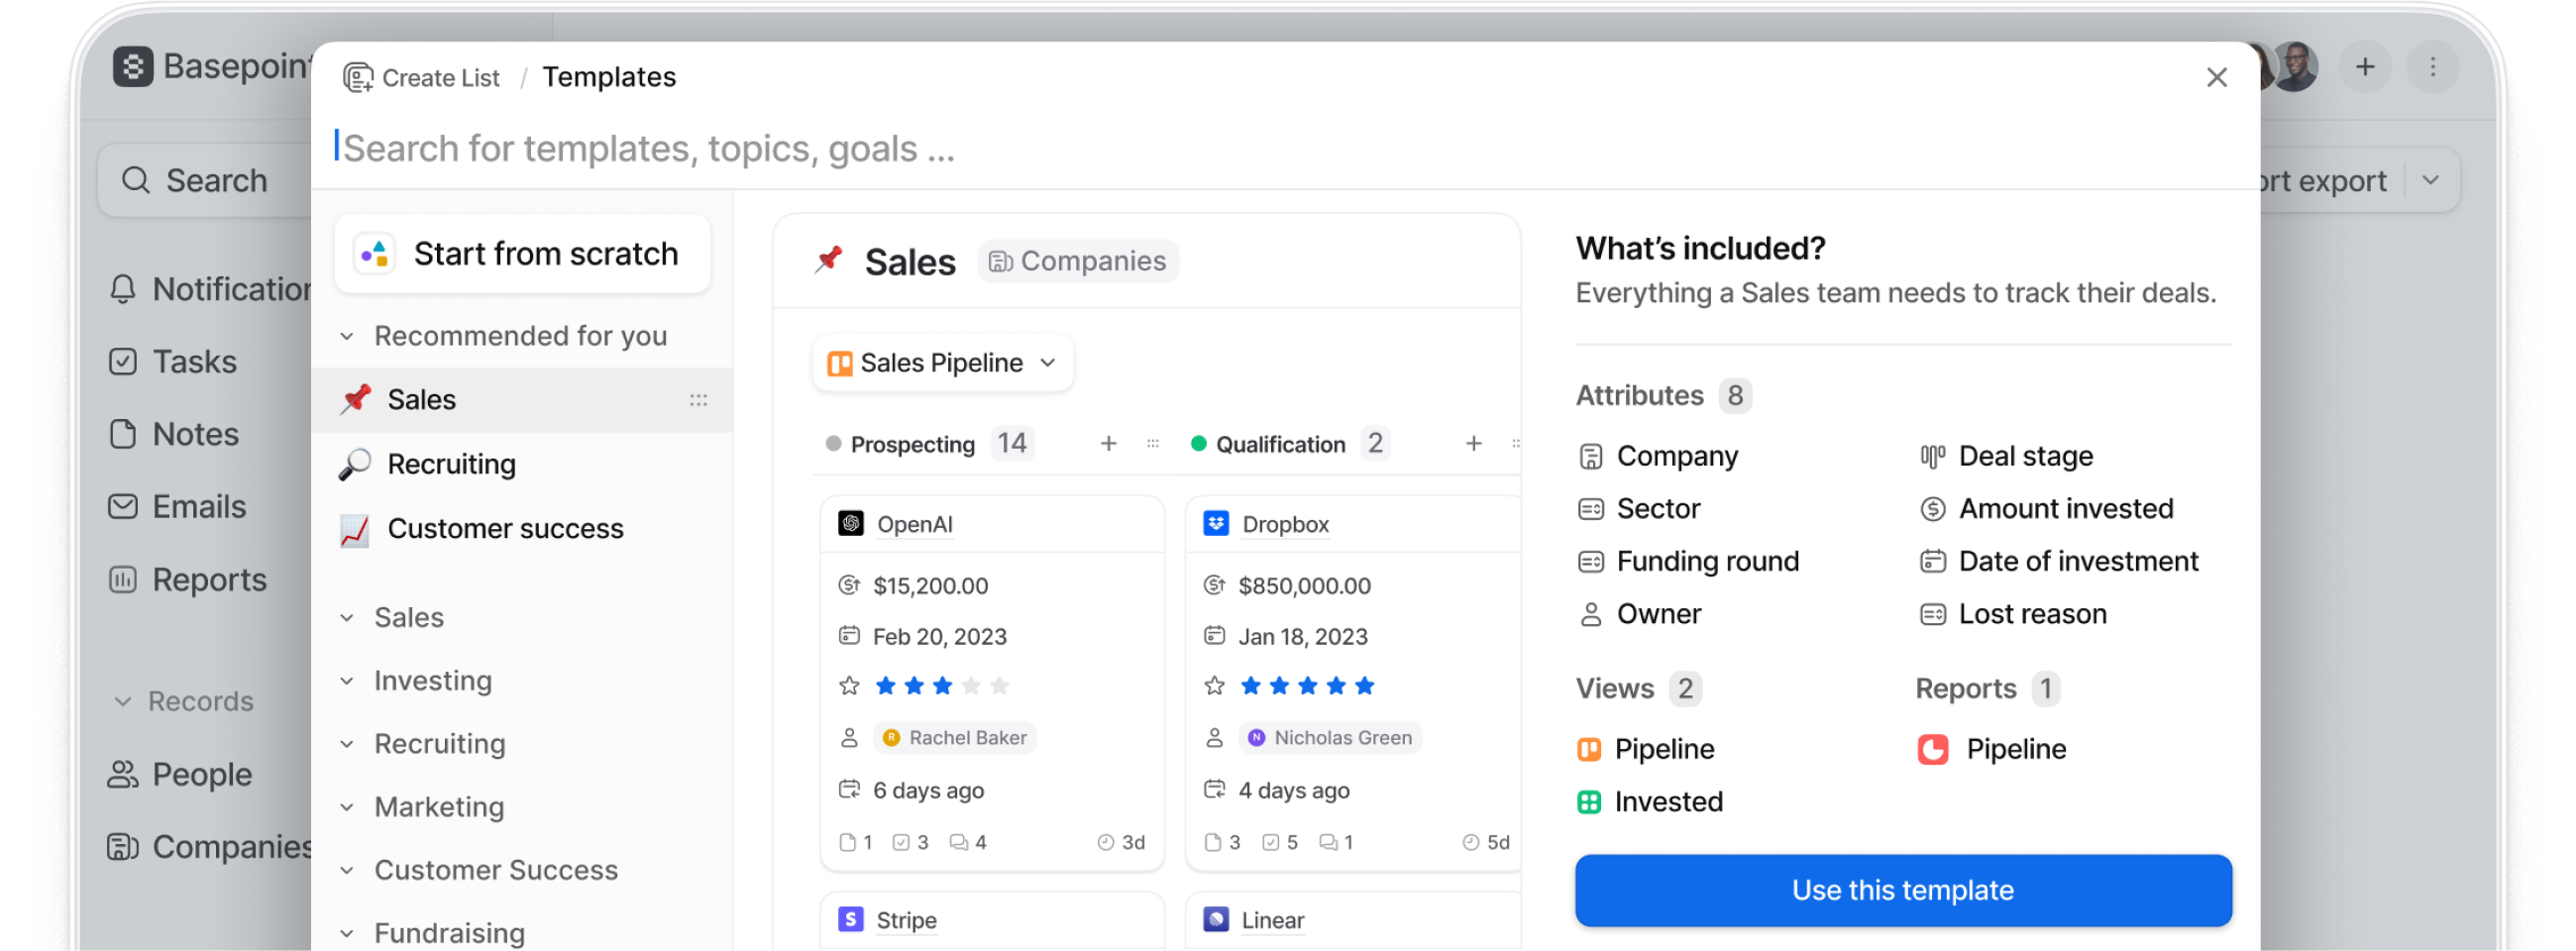Click the OpenAI company logo on the card
The image size is (2576, 951).
click(851, 524)
